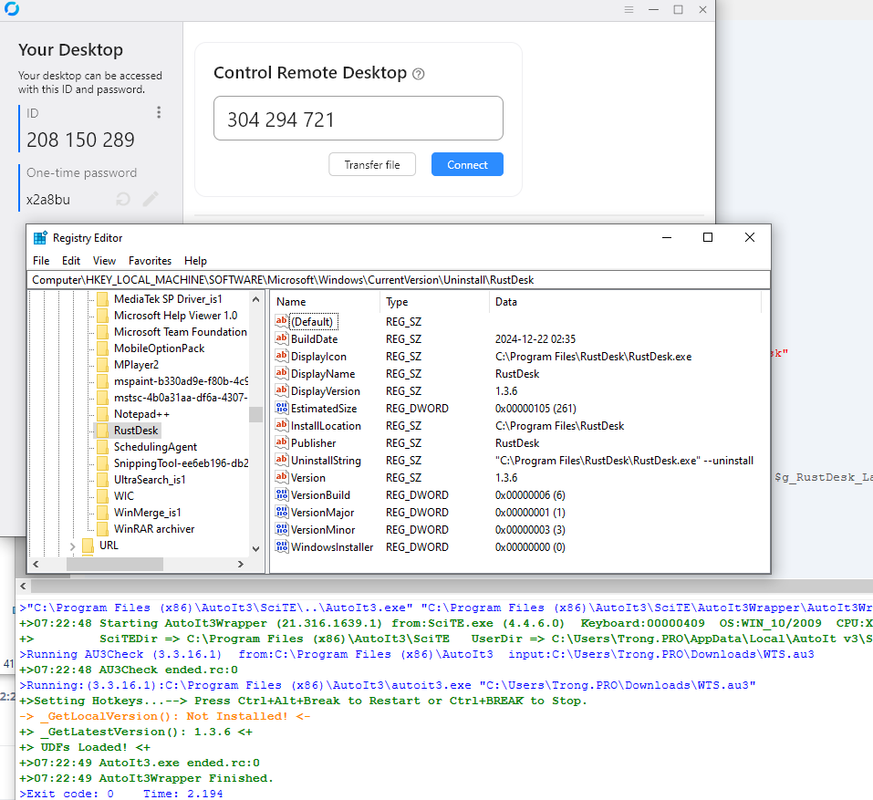This screenshot has height=800, width=873.
Task: Click the tree horizontal scroll left arrow
Action: point(36,564)
